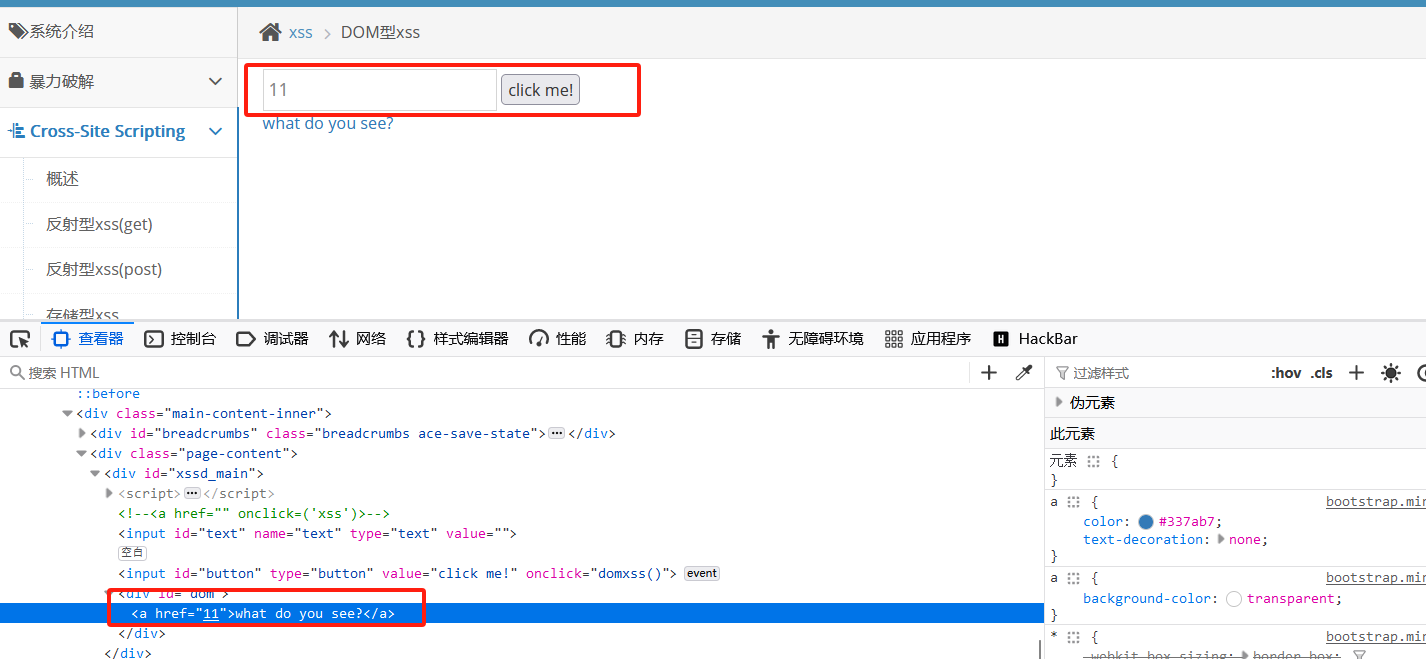
Task: Switch to the 控制台 console tab
Action: tap(180, 339)
